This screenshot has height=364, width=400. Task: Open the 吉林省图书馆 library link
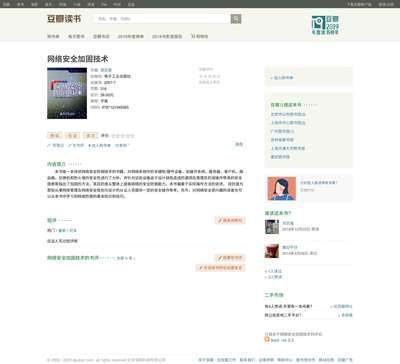[x=282, y=140]
